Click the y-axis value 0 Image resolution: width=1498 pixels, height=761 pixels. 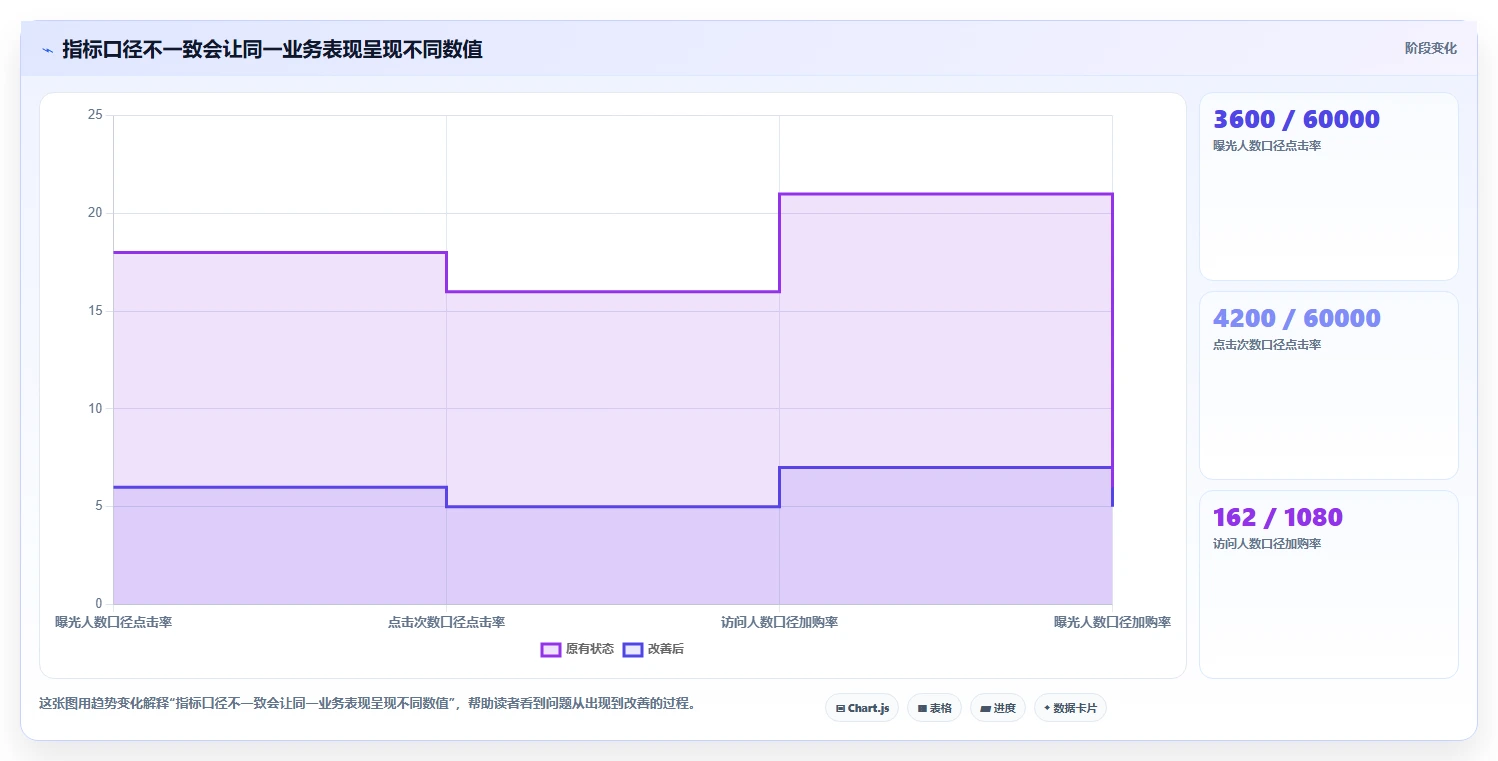pyautogui.click(x=98, y=604)
